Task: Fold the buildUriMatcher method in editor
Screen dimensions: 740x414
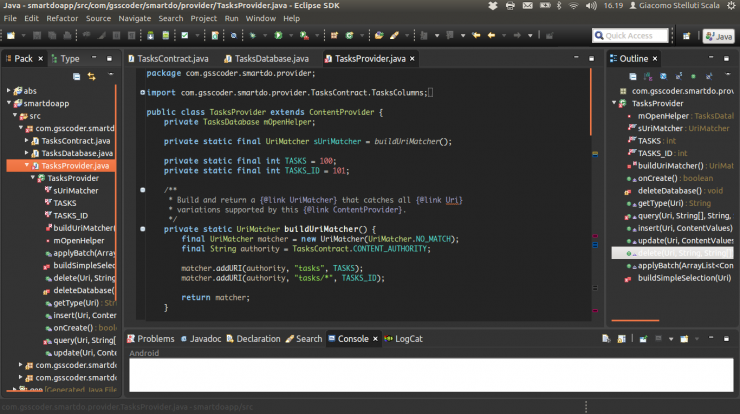Action: pos(143,229)
